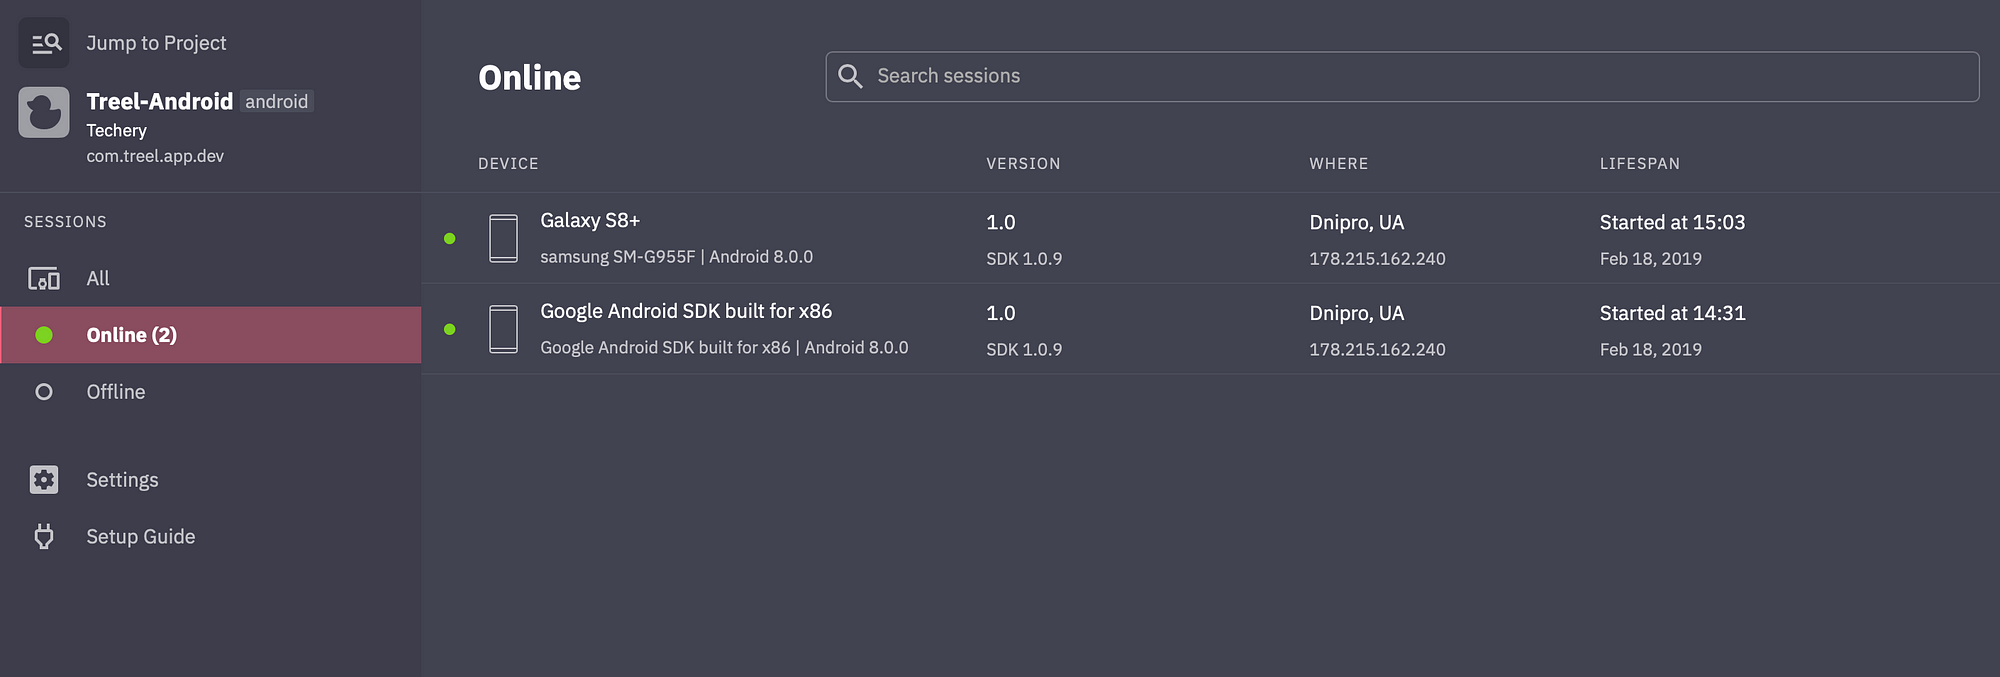
Task: Click the LIFESPAN column header
Action: pos(1640,163)
